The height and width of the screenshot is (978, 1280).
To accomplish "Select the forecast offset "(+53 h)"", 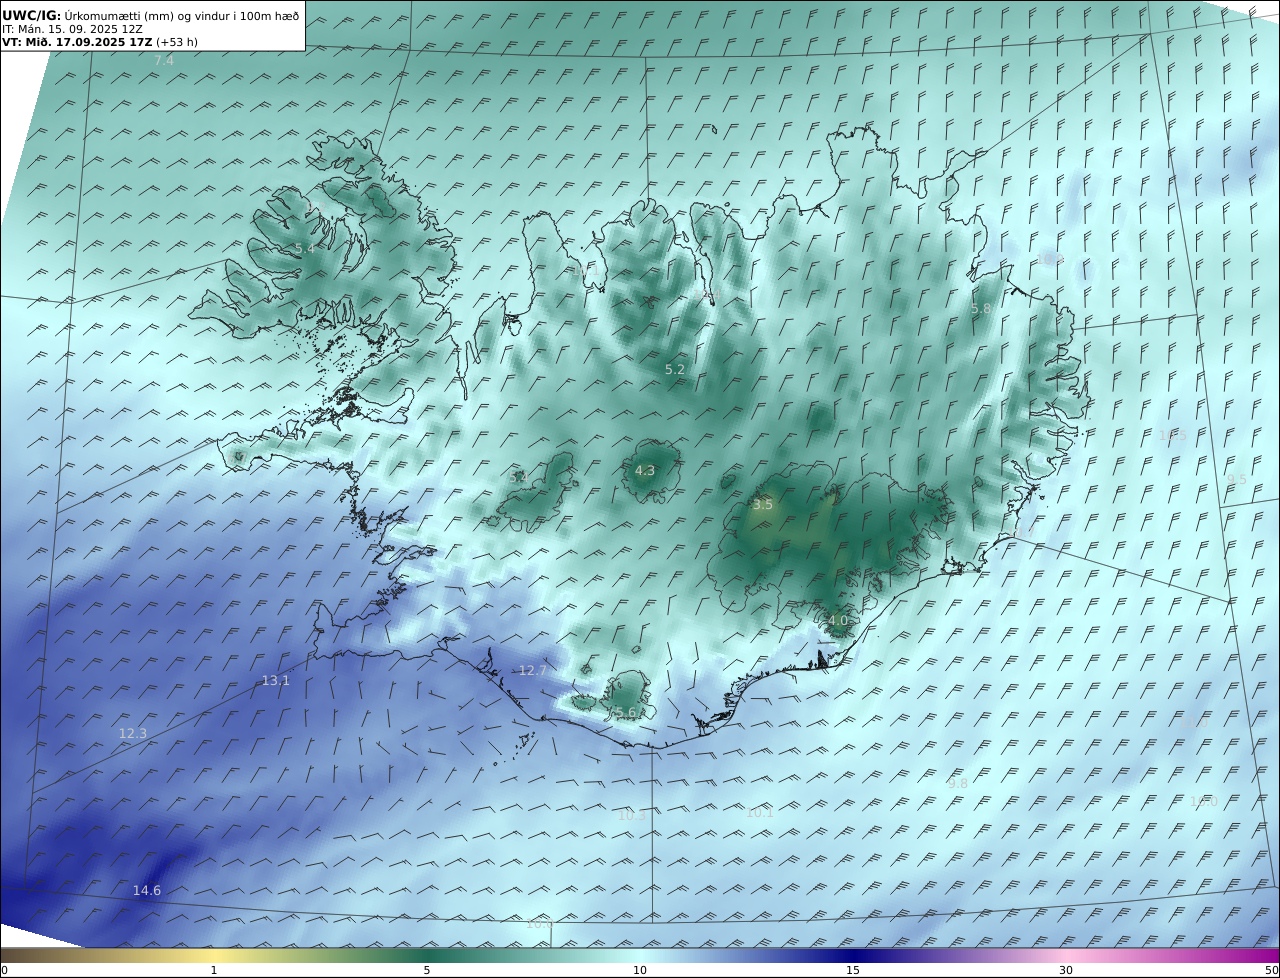I will (x=177, y=43).
